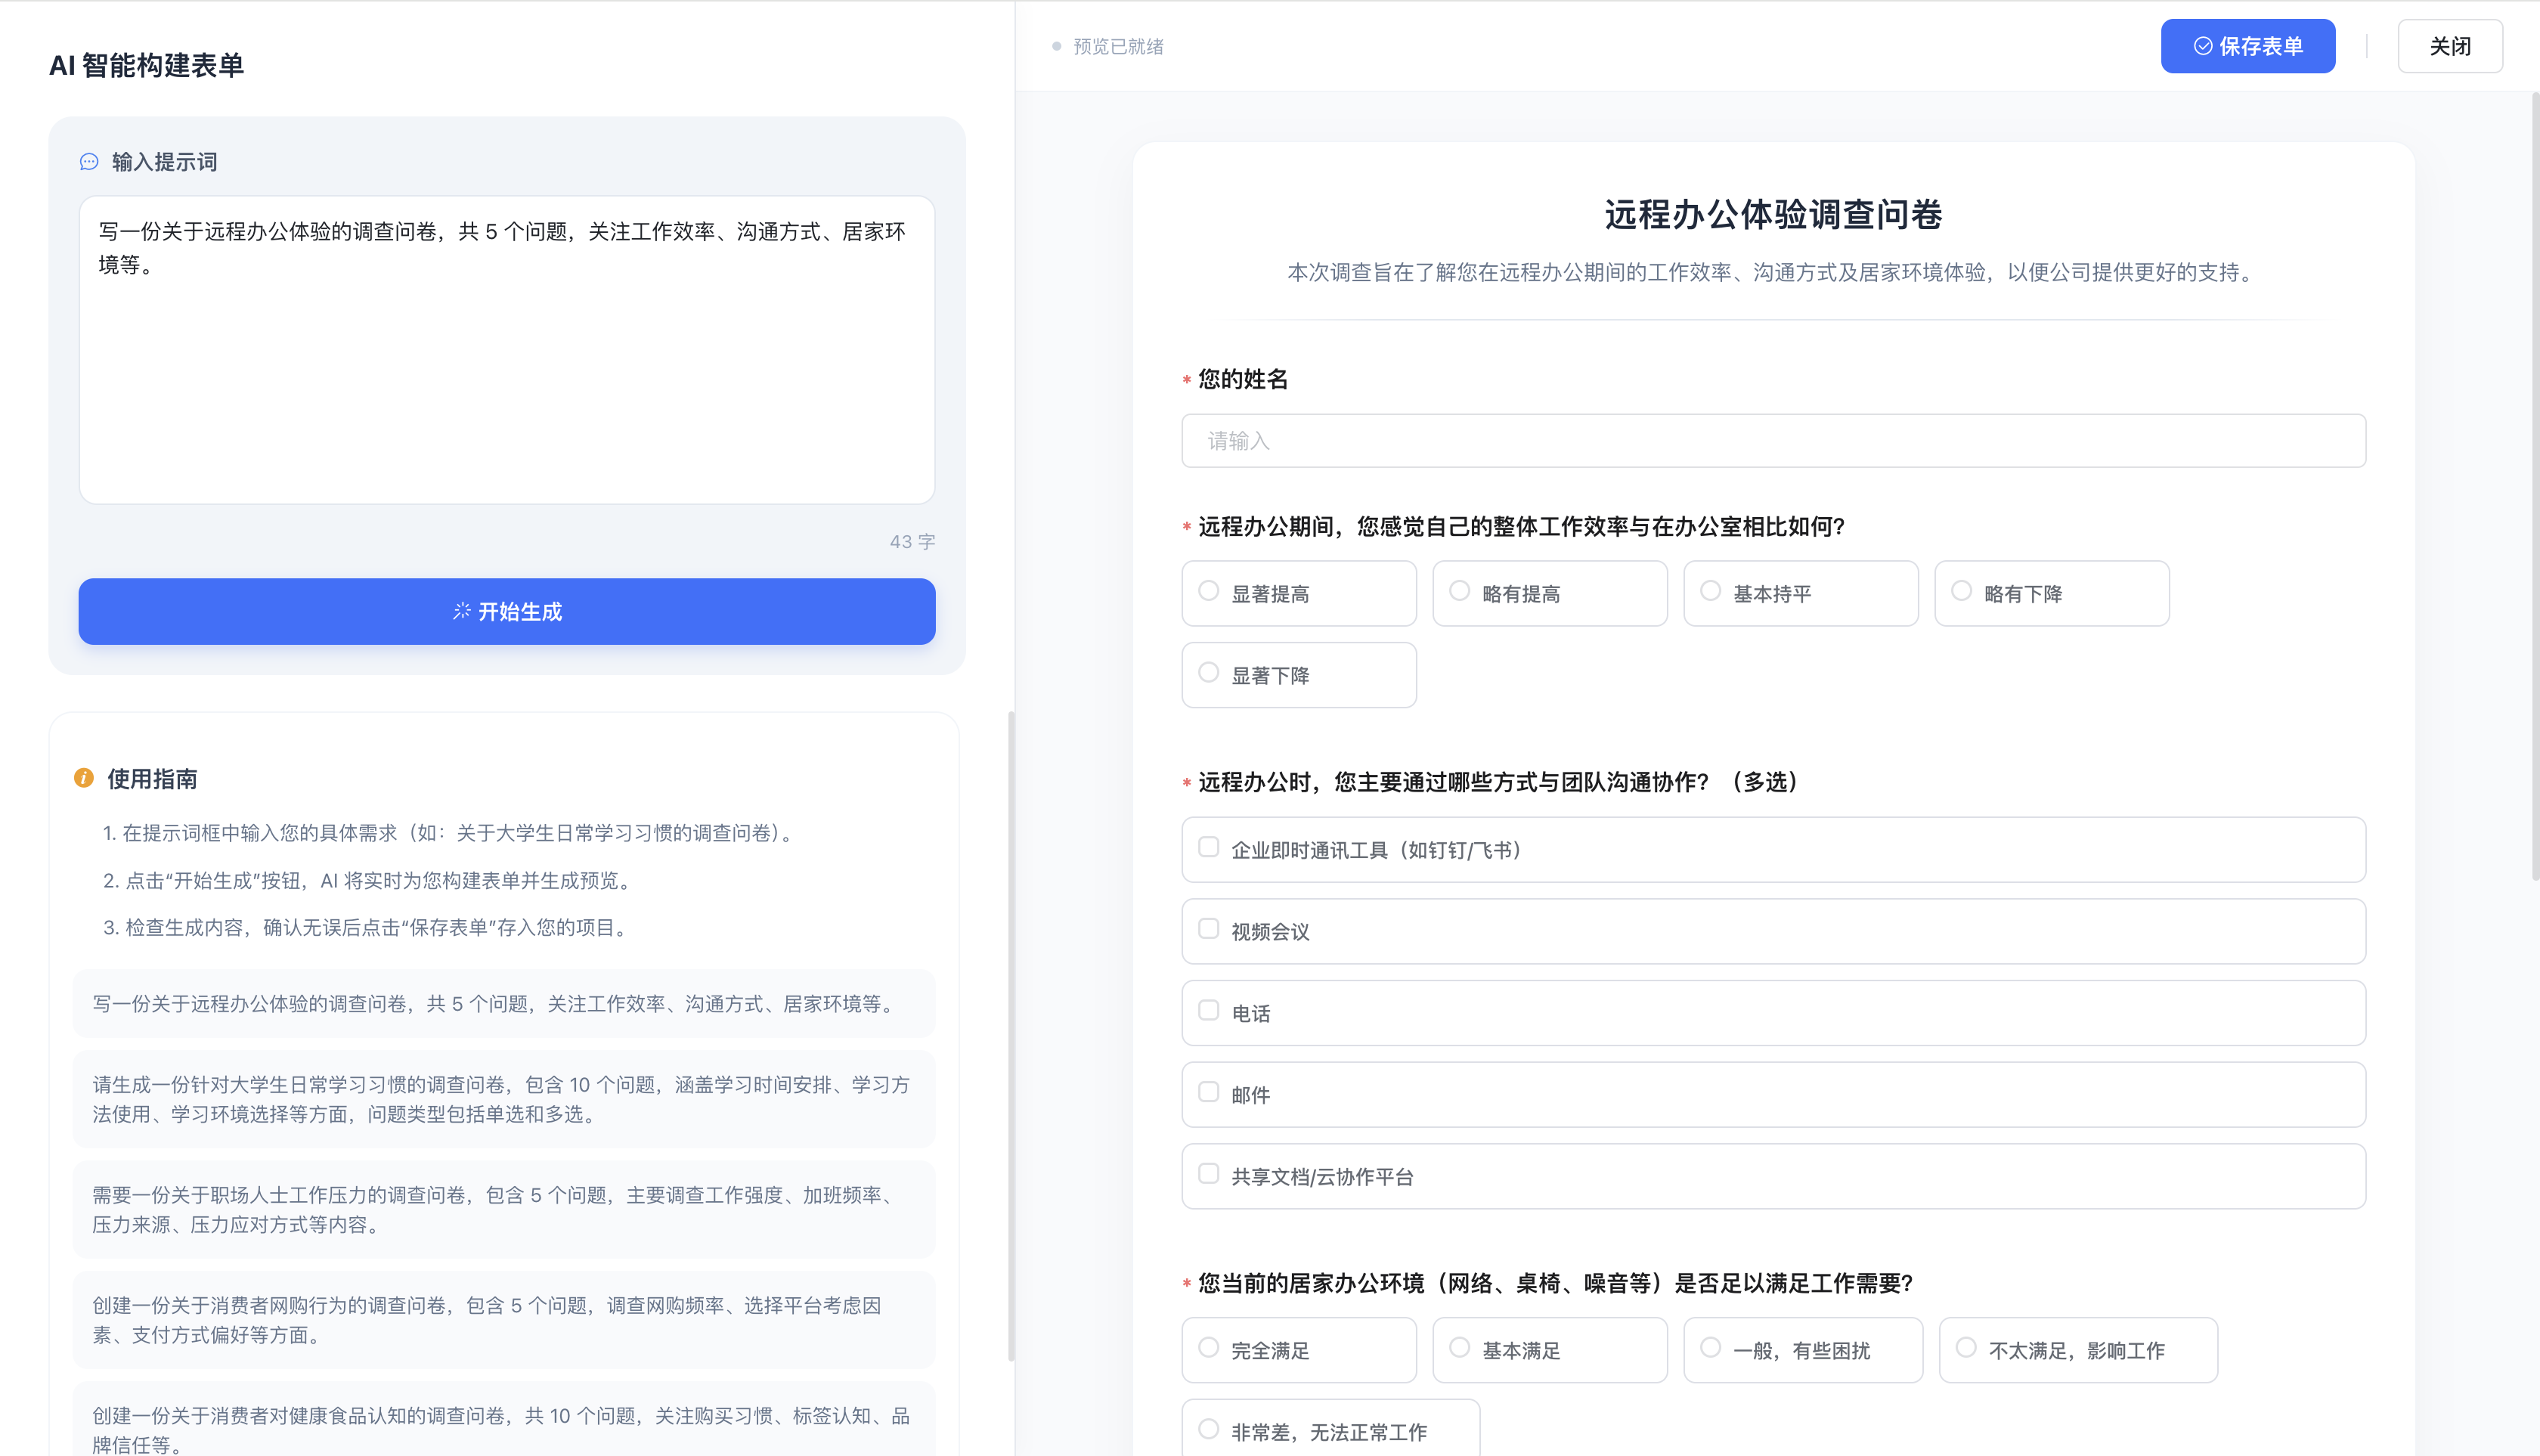
Task: Click guide step 3 about 保存表单
Action: [x=367, y=927]
